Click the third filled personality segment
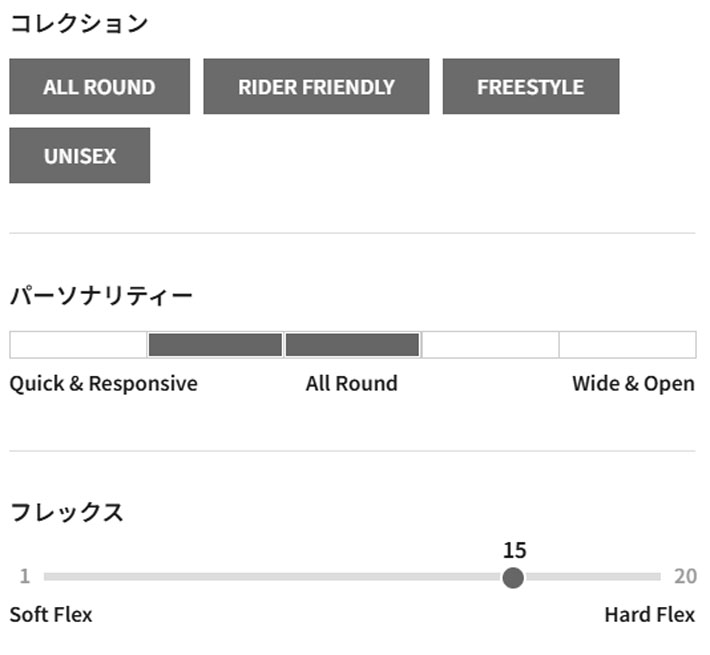Image resolution: width=710 pixels, height=655 pixels. [x=352, y=345]
